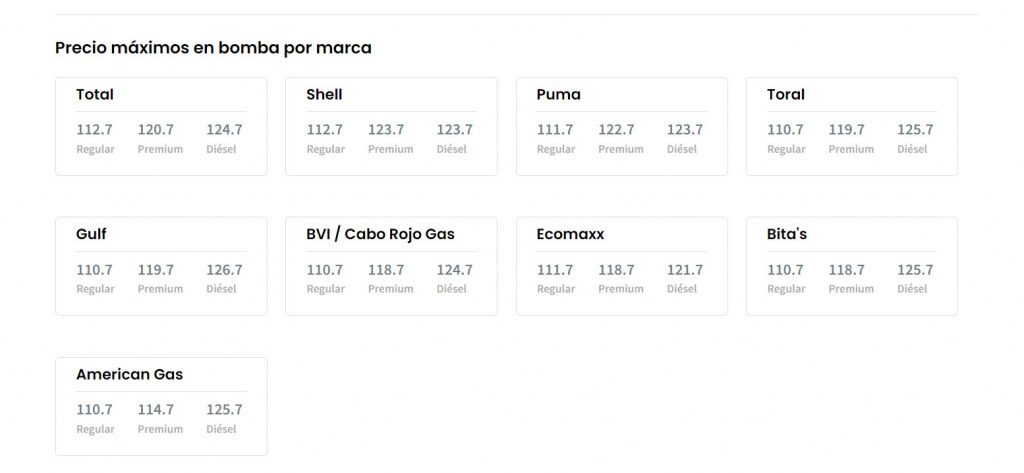This screenshot has width=1024, height=473.
Task: Click the BVI / Cabo Rojo Gas heading
Action: tap(380, 234)
